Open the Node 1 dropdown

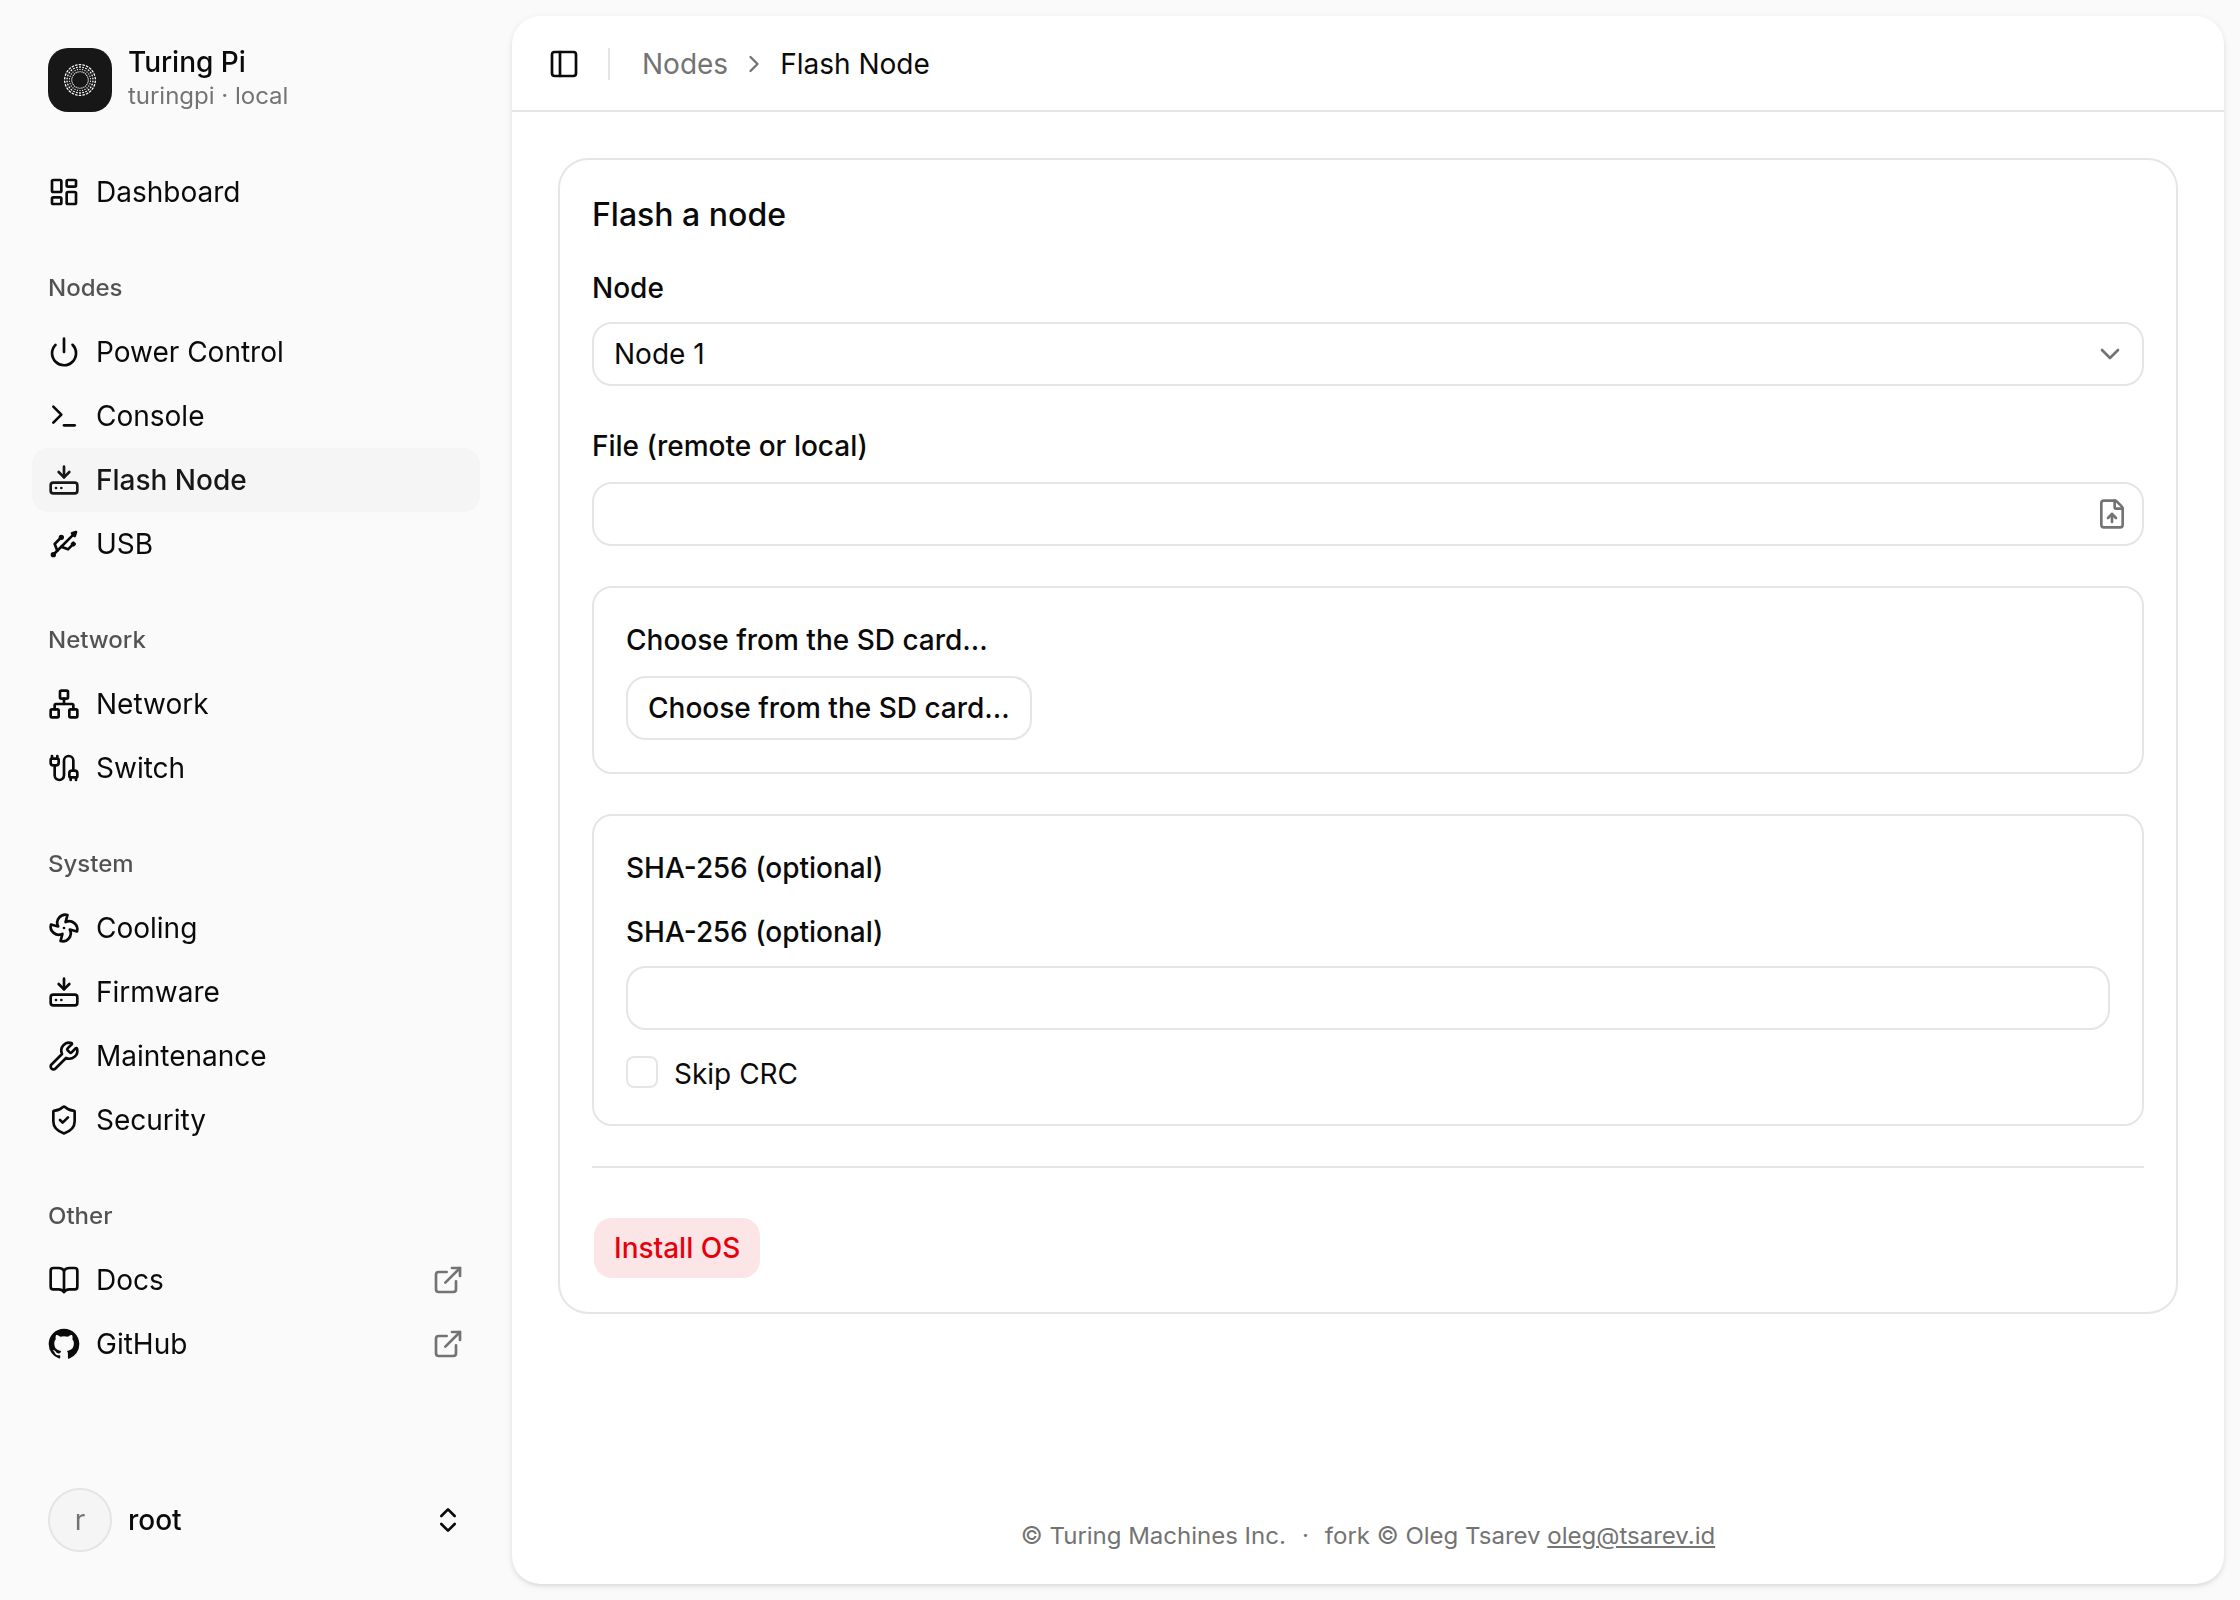(1367, 354)
